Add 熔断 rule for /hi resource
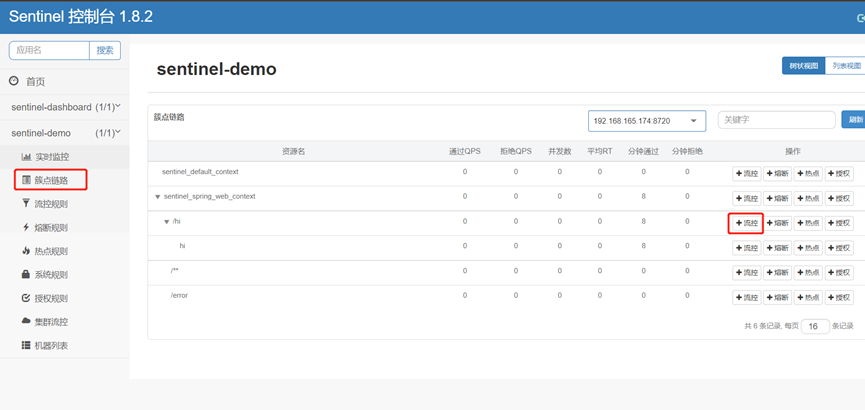The height and width of the screenshot is (410, 865). click(777, 223)
